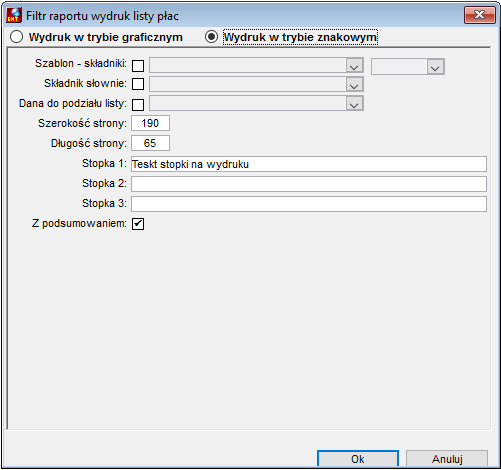Enable the Składnik słownie checkbox

point(138,84)
